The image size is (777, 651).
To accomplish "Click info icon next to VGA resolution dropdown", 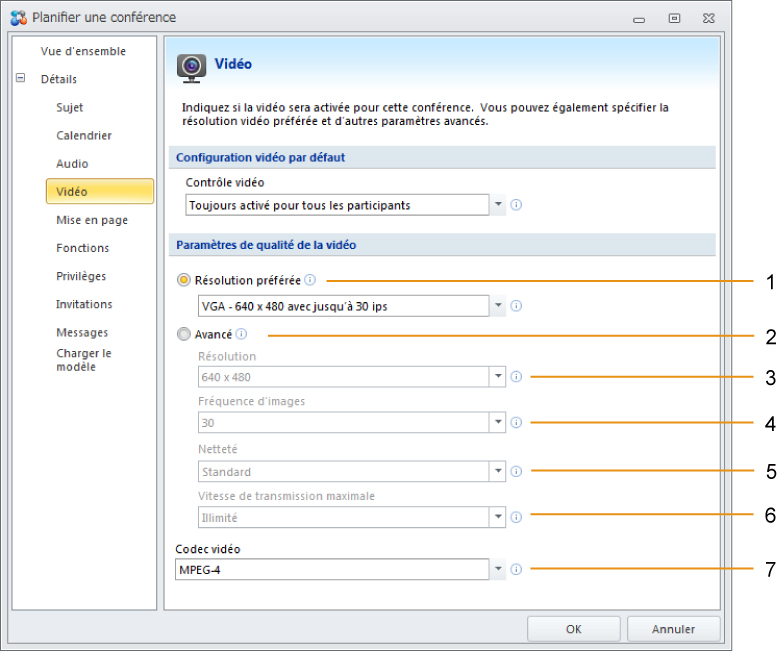I will tap(516, 306).
